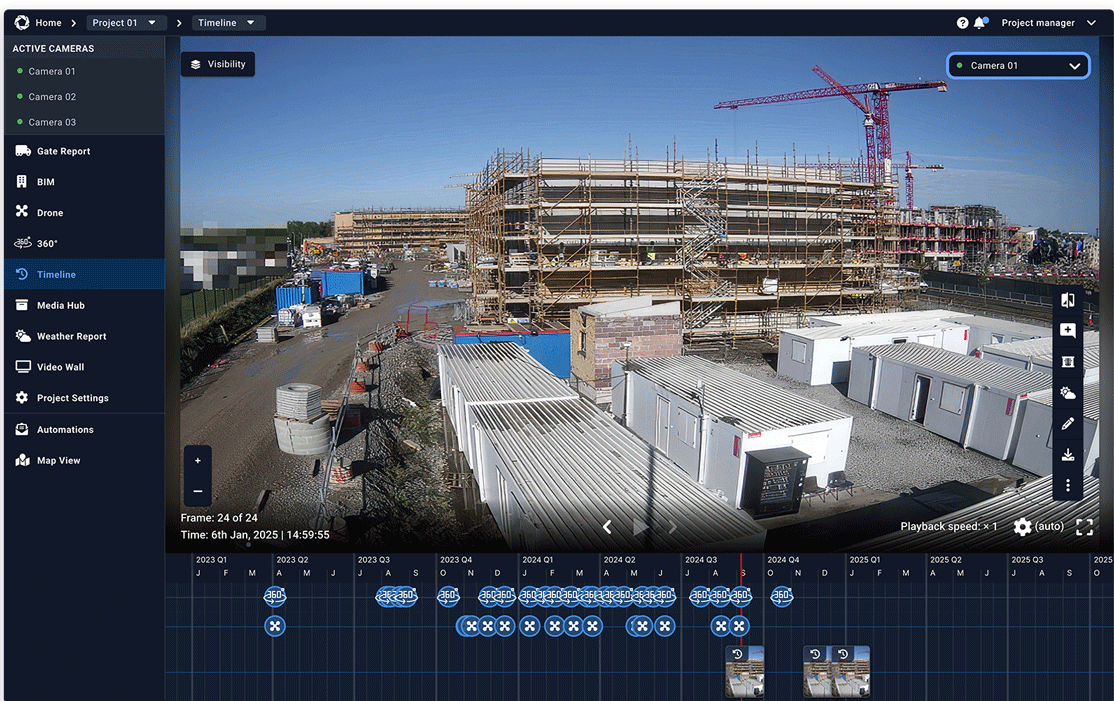Switch to the Gate Report section
The width and height of the screenshot is (1114, 701).
[60, 150]
